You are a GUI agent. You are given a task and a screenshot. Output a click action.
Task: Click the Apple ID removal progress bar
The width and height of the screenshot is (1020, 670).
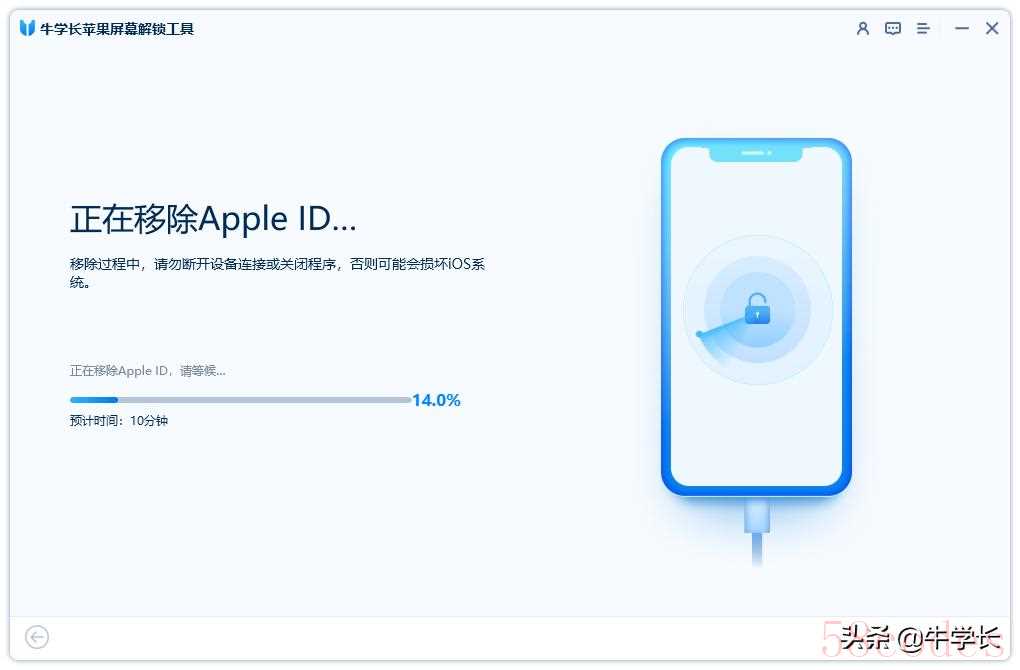[241, 400]
